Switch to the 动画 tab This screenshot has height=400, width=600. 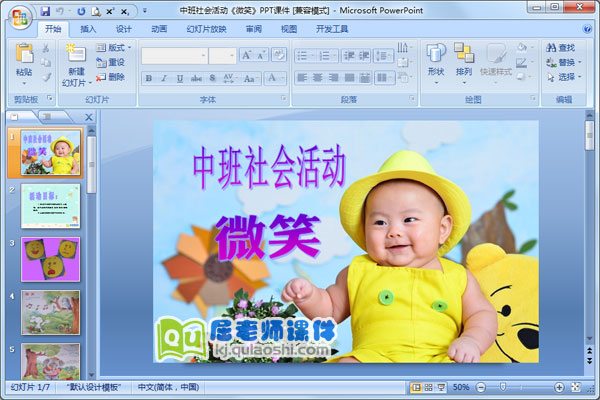pyautogui.click(x=159, y=29)
